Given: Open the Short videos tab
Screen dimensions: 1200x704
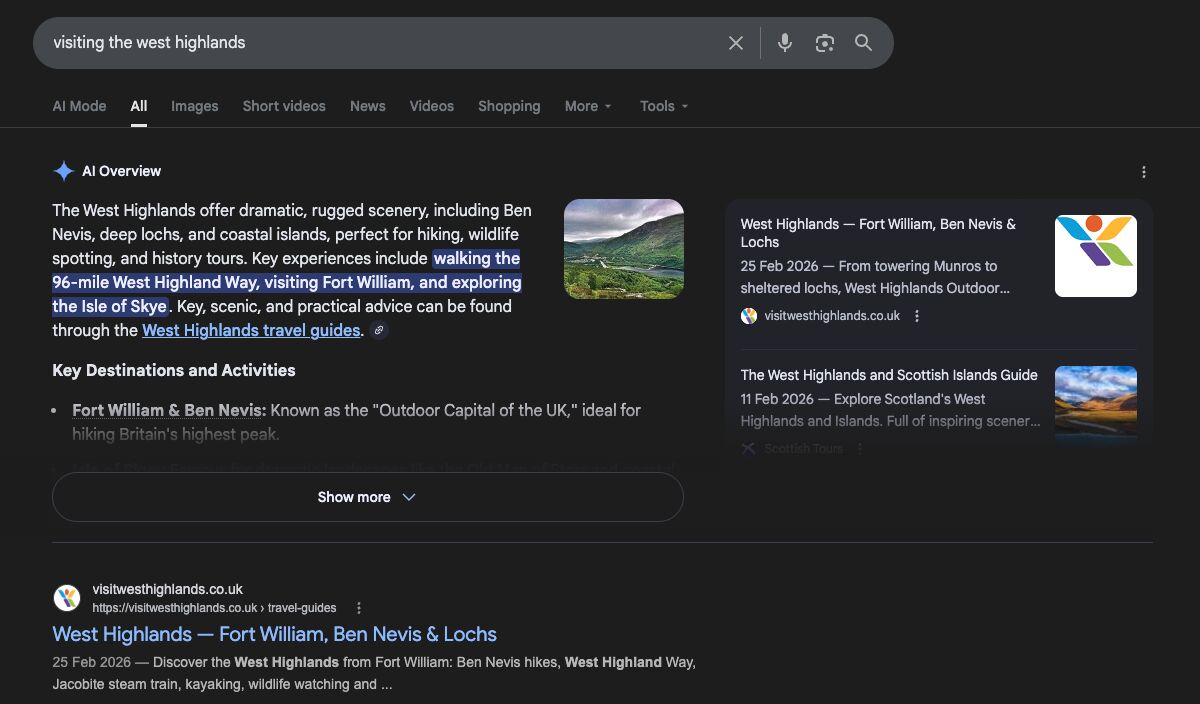Looking at the screenshot, I should (284, 106).
